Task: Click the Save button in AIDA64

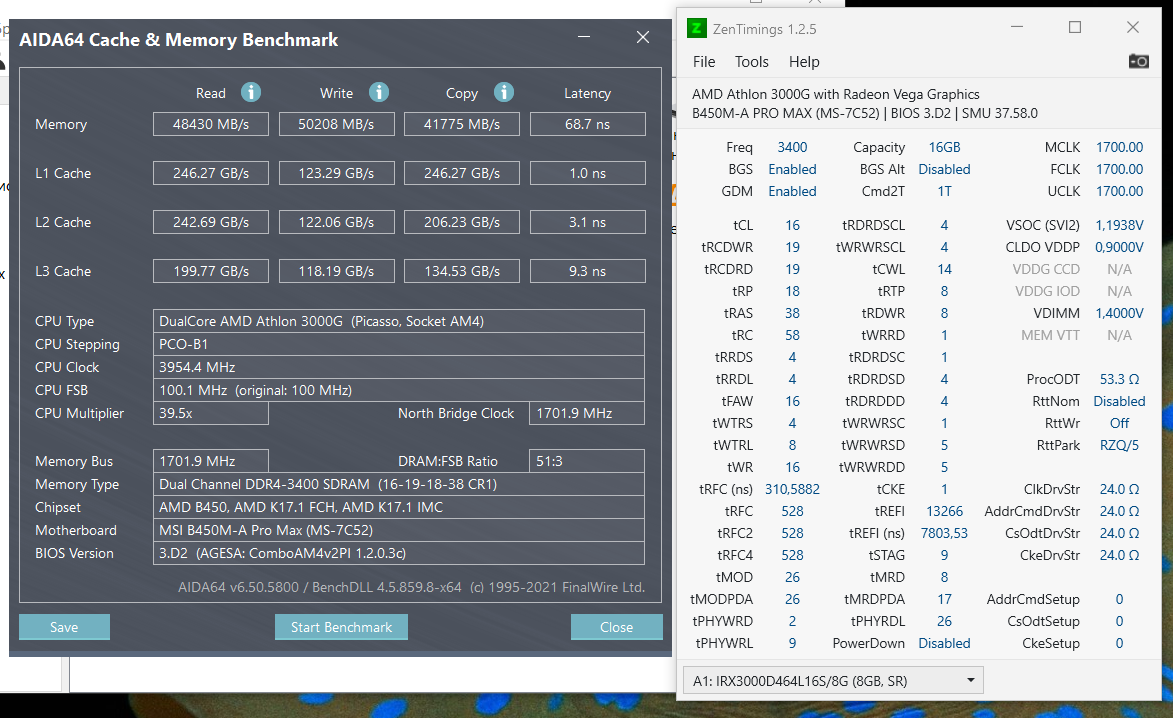Action: (64, 627)
